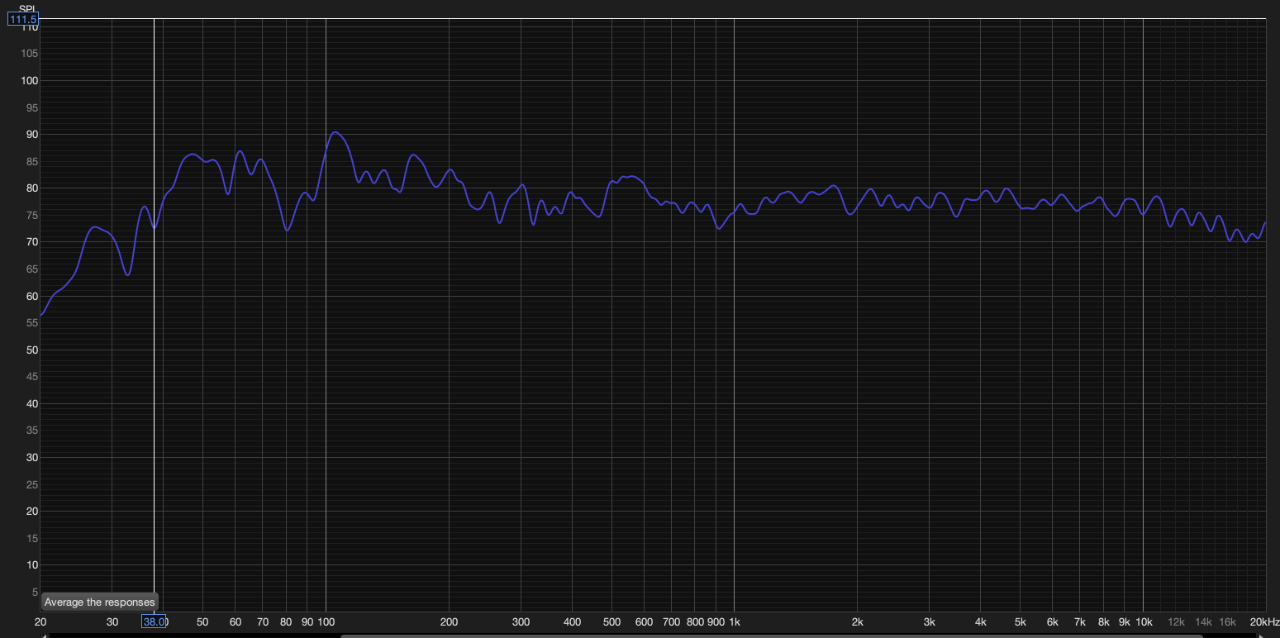Viewport: 1280px width, 638px height.
Task: Click the Average the responses button
Action: (x=99, y=602)
